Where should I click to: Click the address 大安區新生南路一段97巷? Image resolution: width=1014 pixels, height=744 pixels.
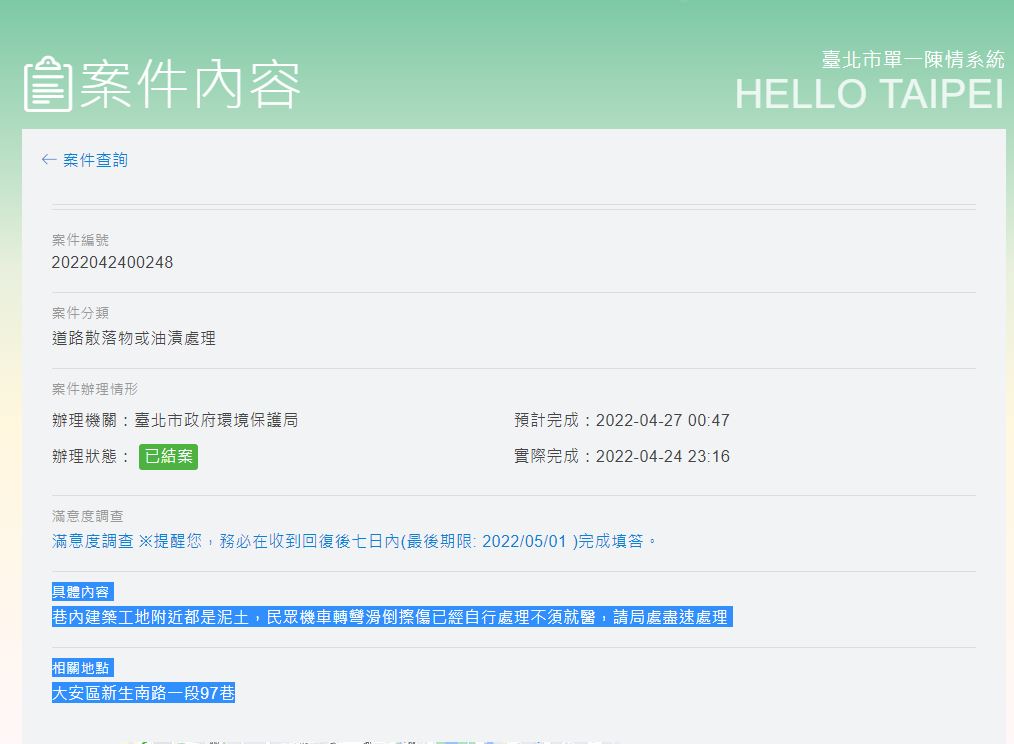[144, 693]
